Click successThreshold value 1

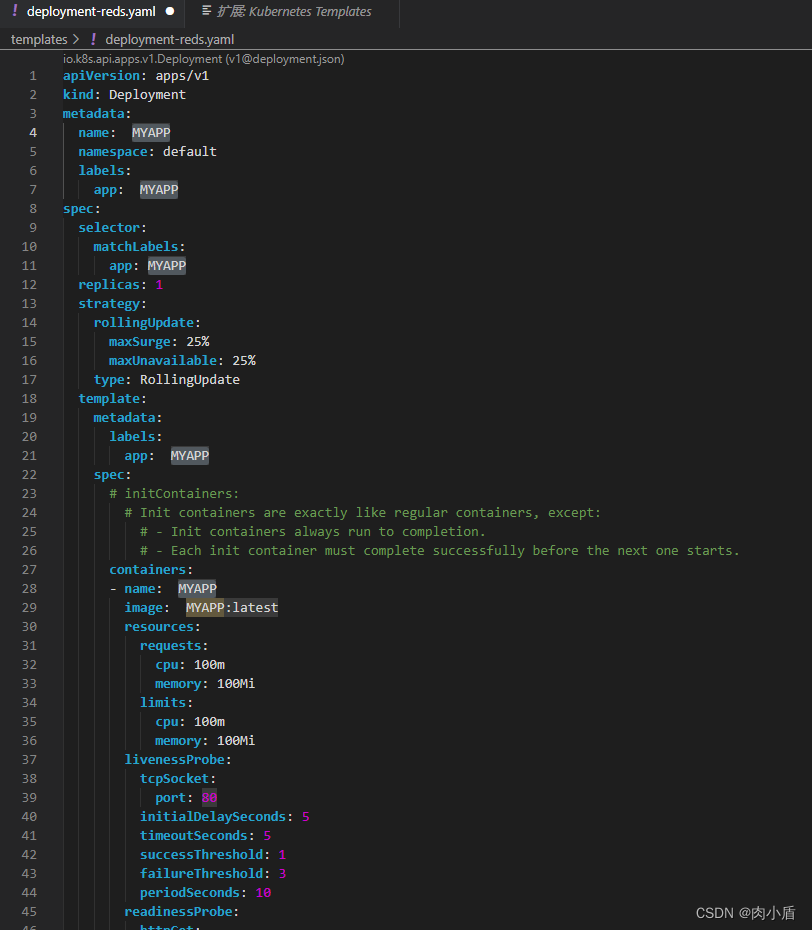282,854
